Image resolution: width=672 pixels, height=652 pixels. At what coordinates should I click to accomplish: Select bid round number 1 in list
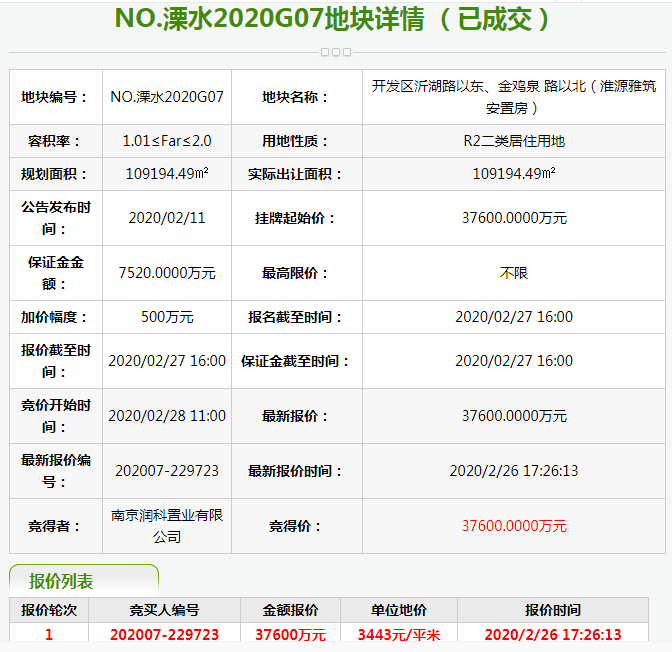tap(49, 634)
